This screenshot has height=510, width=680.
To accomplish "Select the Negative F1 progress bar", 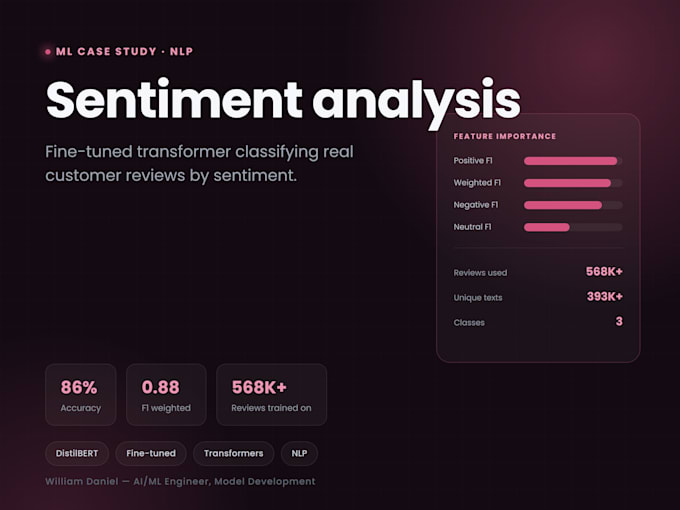I will 573,206.
